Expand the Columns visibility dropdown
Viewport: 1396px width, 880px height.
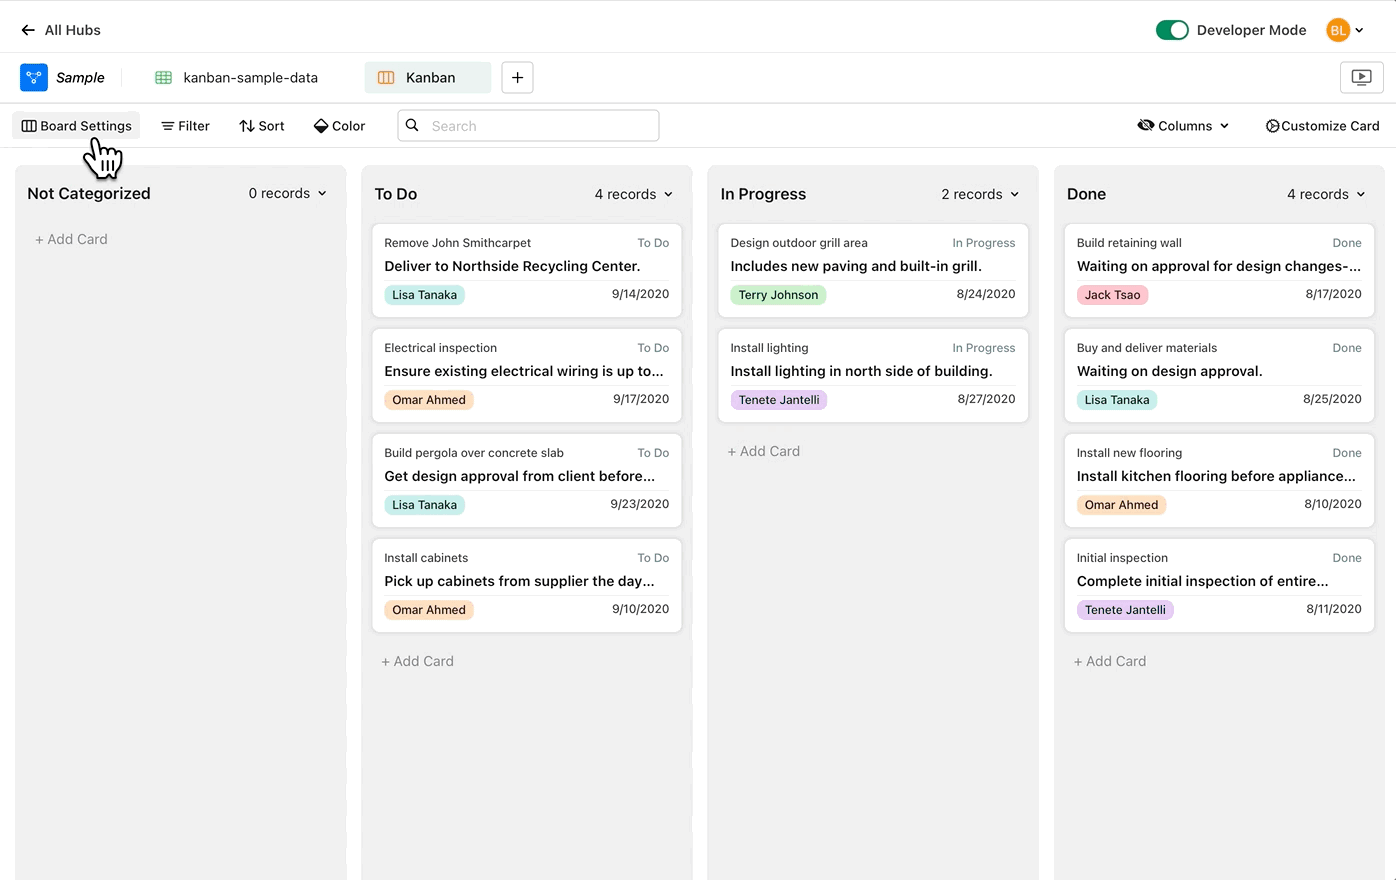(1183, 126)
